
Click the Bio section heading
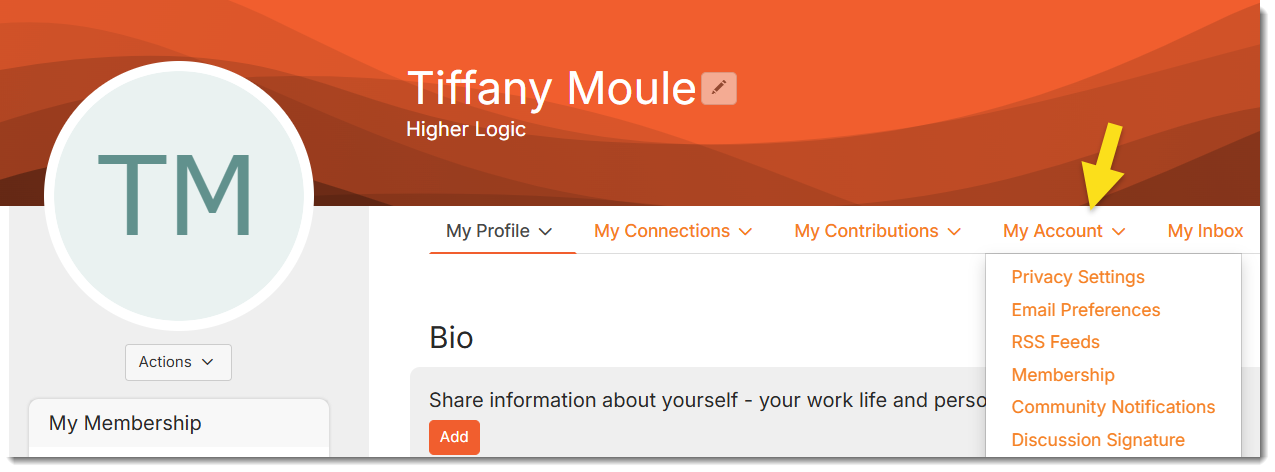[x=451, y=337]
